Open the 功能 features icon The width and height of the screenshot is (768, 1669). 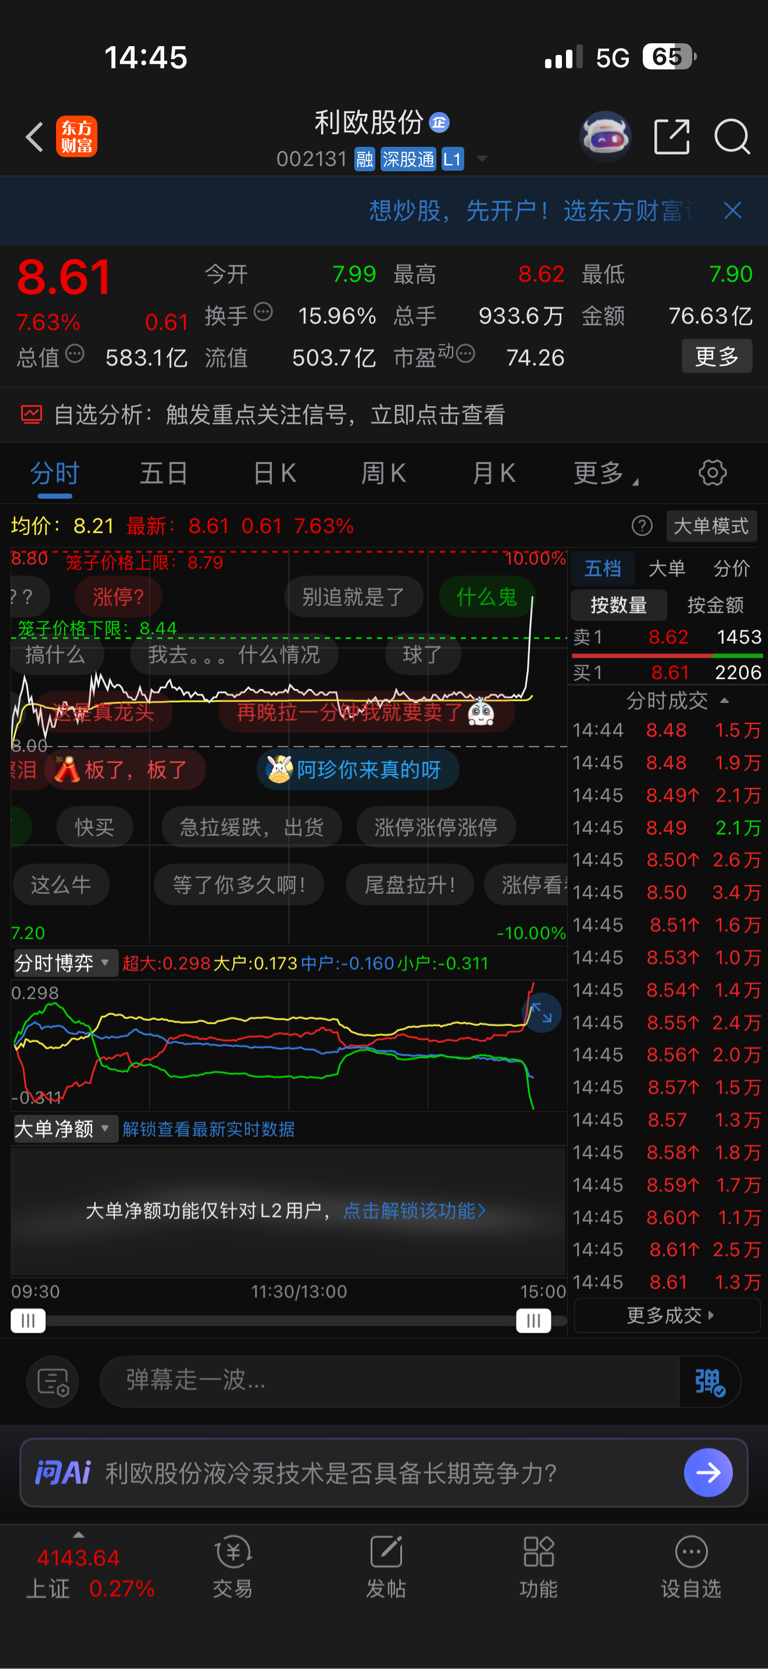pyautogui.click(x=538, y=1568)
